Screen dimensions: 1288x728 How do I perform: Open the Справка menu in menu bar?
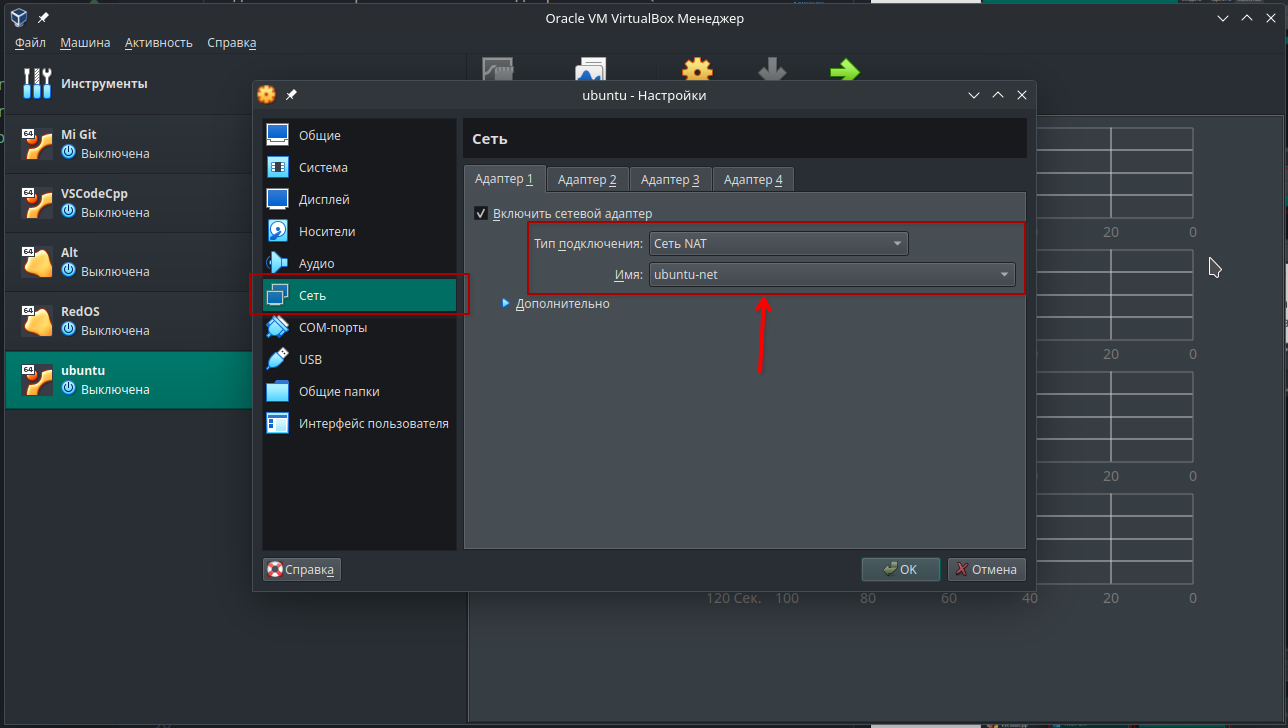(x=232, y=43)
